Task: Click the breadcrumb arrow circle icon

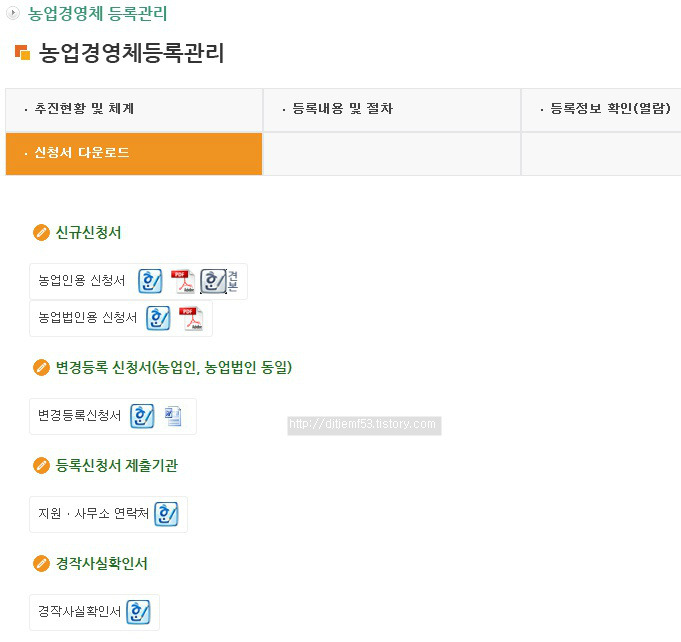Action: (x=13, y=13)
